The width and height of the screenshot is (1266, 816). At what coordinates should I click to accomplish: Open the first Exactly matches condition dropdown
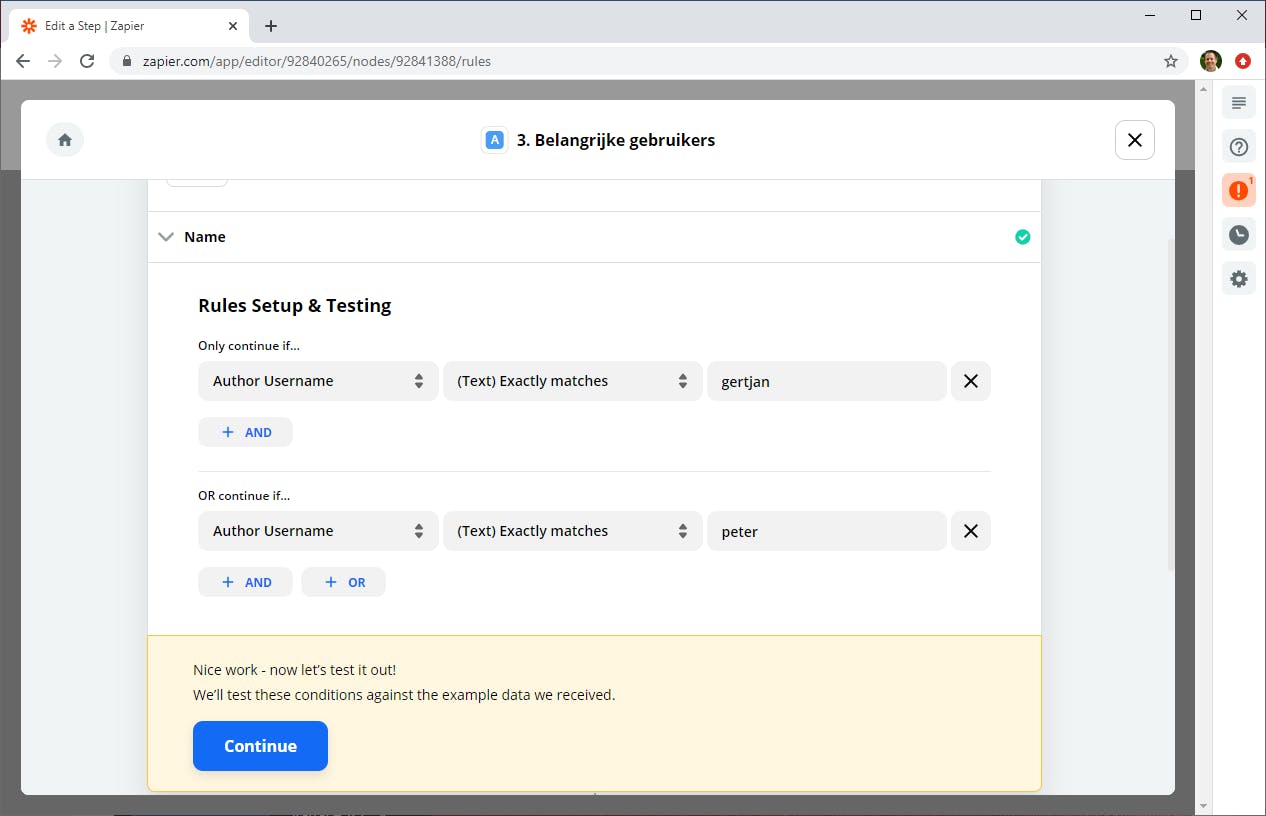click(x=571, y=381)
